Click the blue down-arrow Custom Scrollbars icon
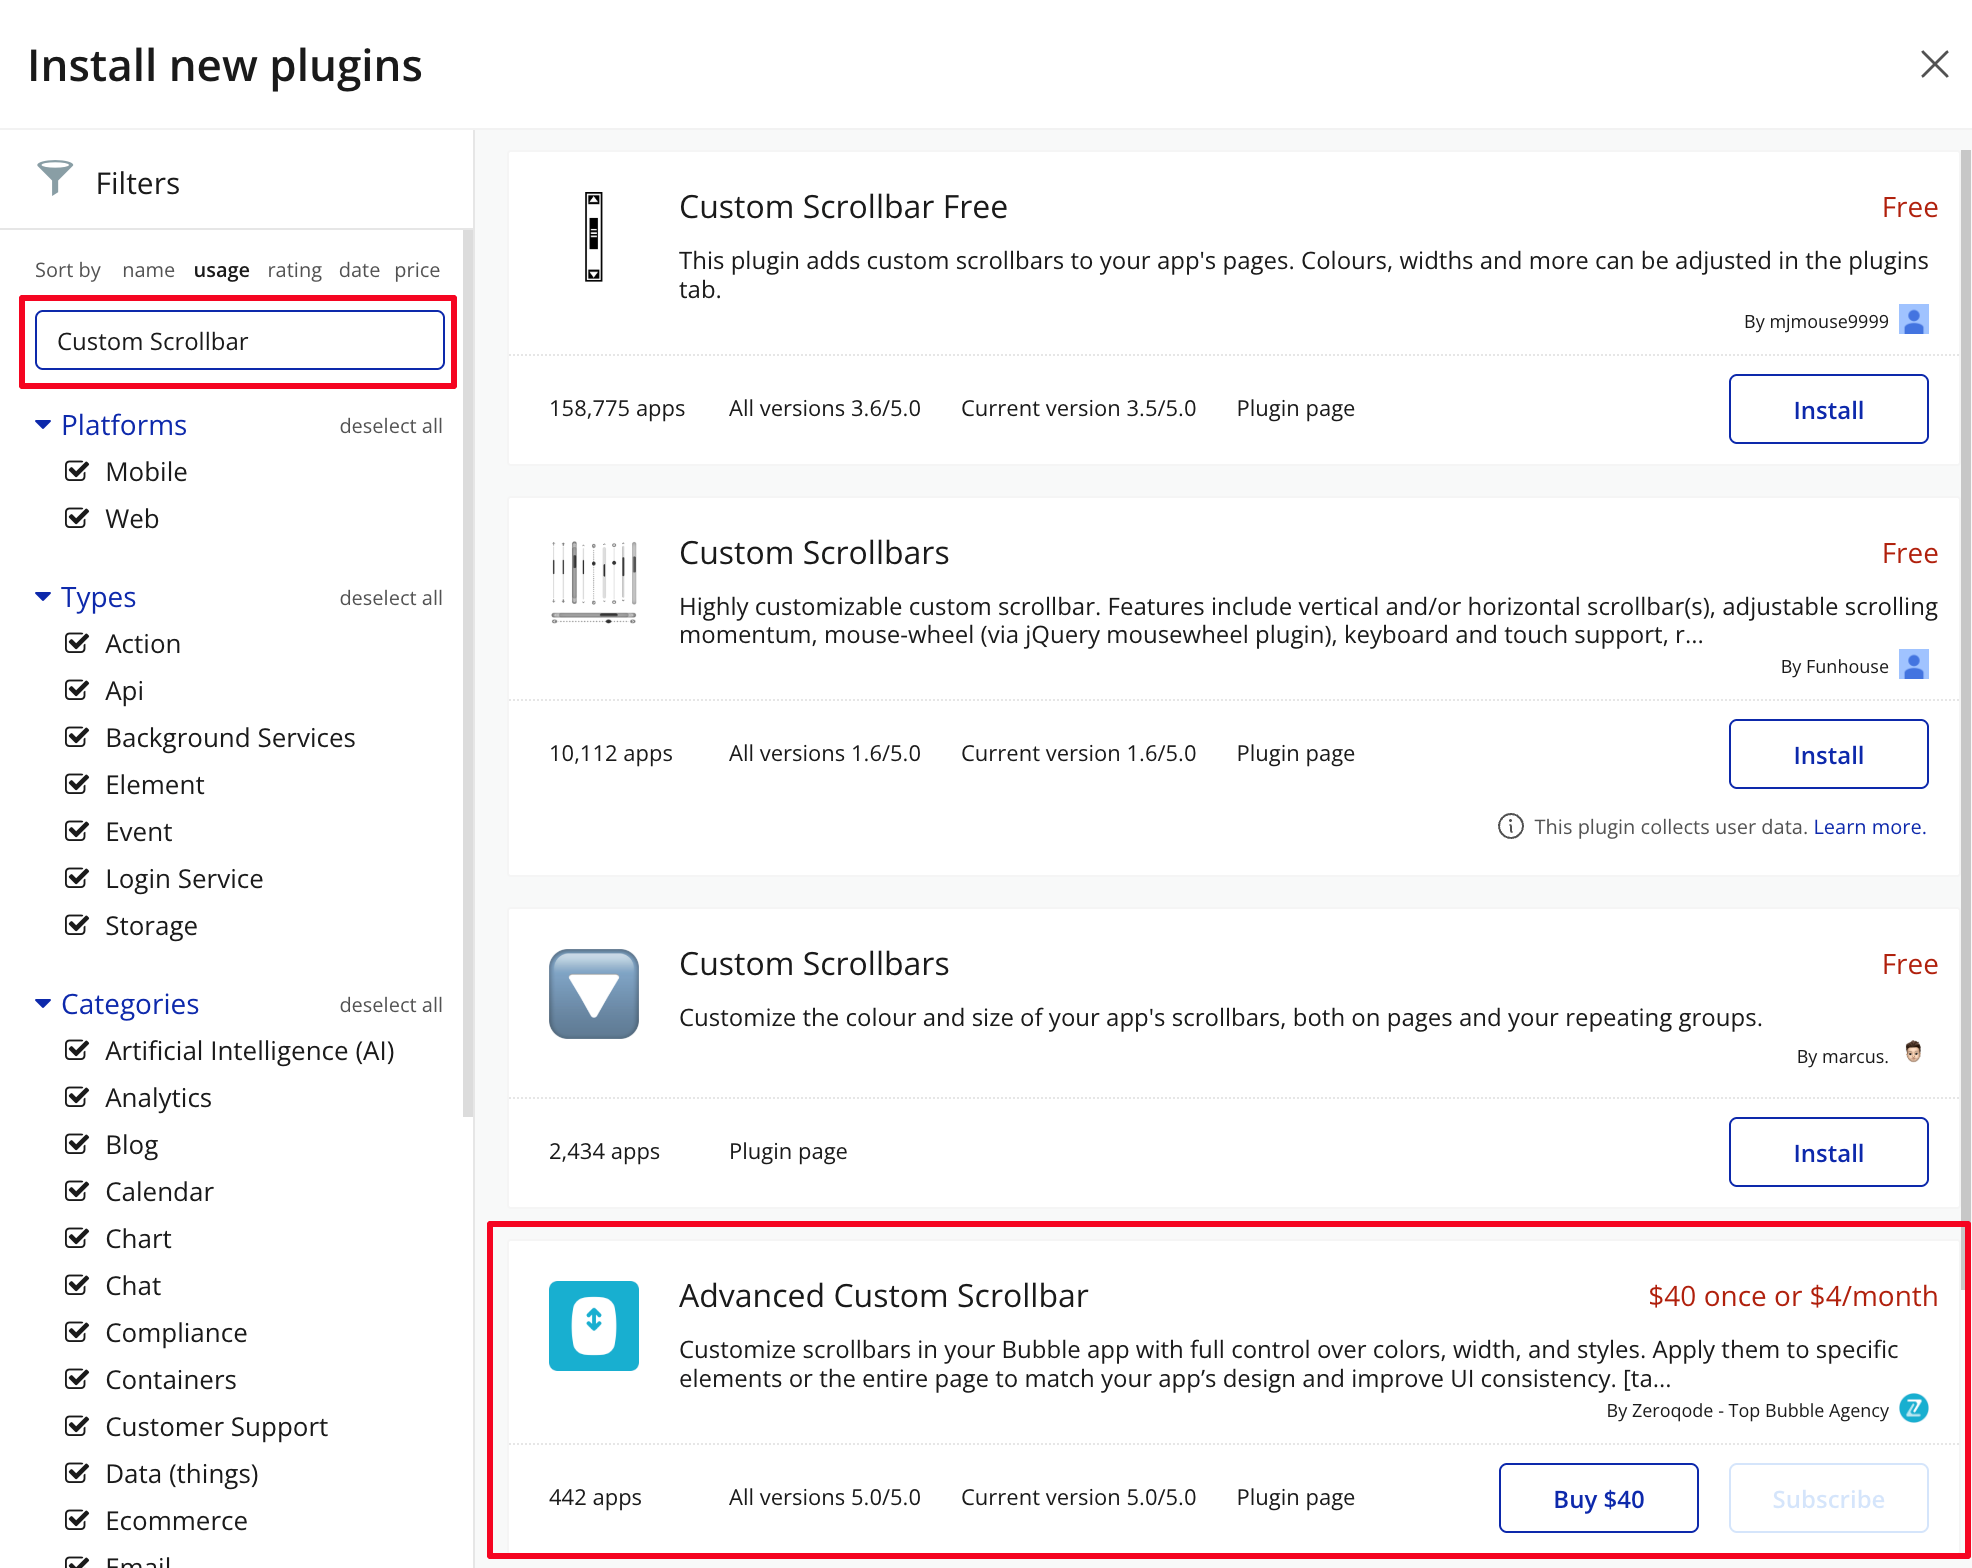 click(593, 993)
